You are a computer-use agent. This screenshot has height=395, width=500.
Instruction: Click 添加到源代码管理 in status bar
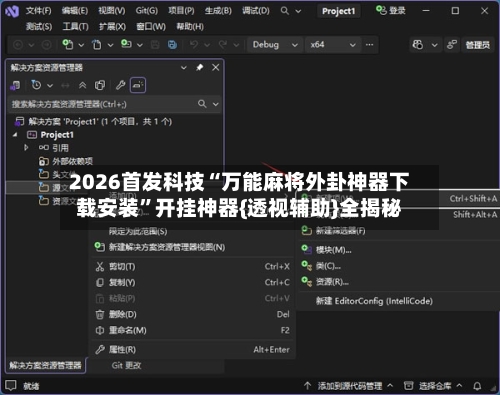click(349, 386)
